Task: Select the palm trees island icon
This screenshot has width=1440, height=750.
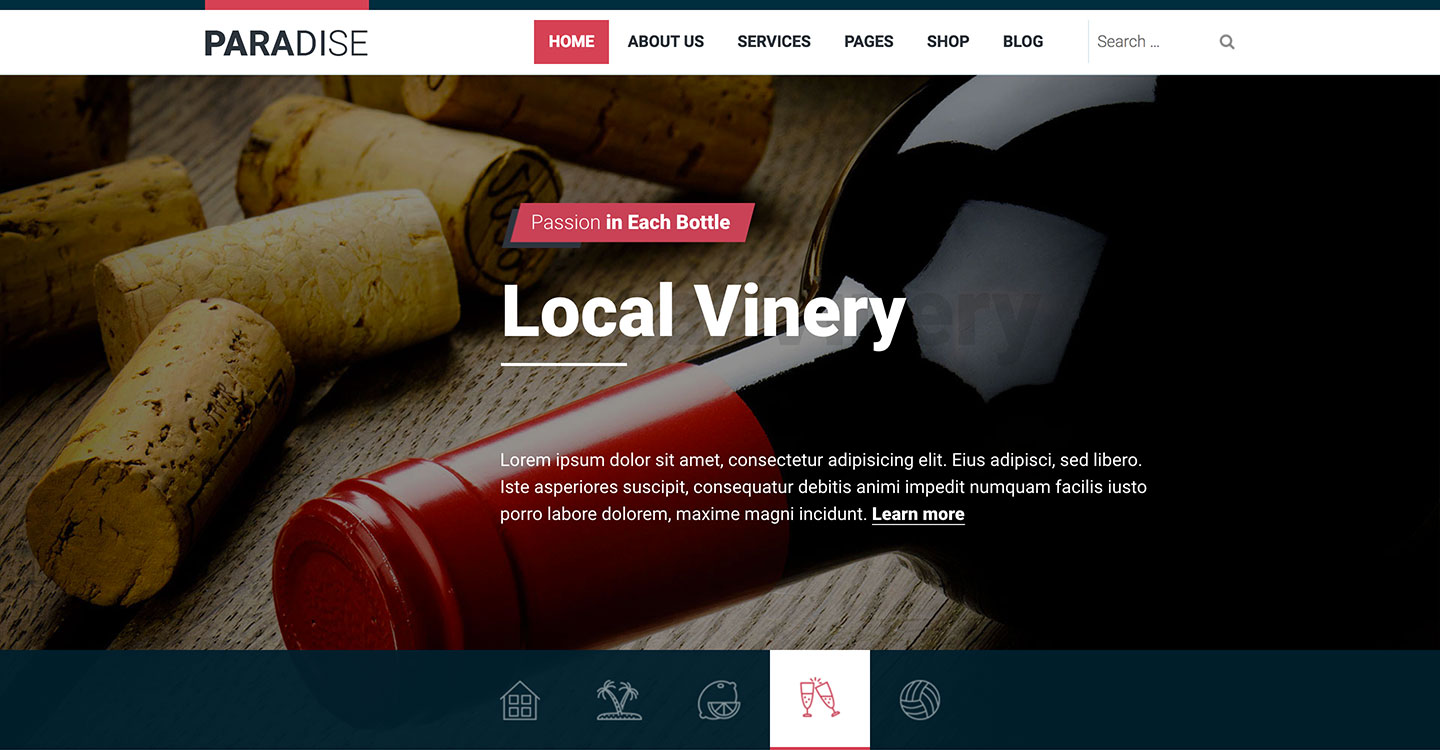Action: coord(620,700)
